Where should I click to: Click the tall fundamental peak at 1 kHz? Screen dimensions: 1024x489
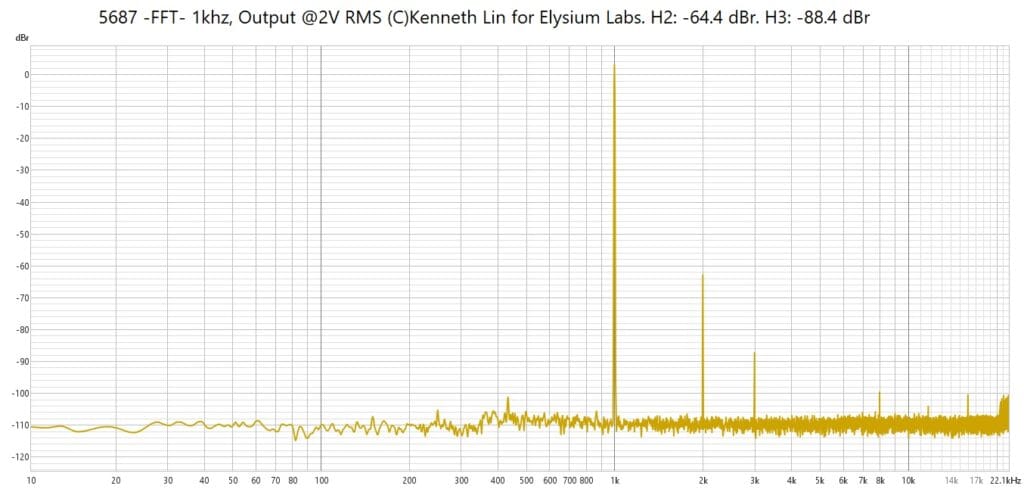point(614,242)
